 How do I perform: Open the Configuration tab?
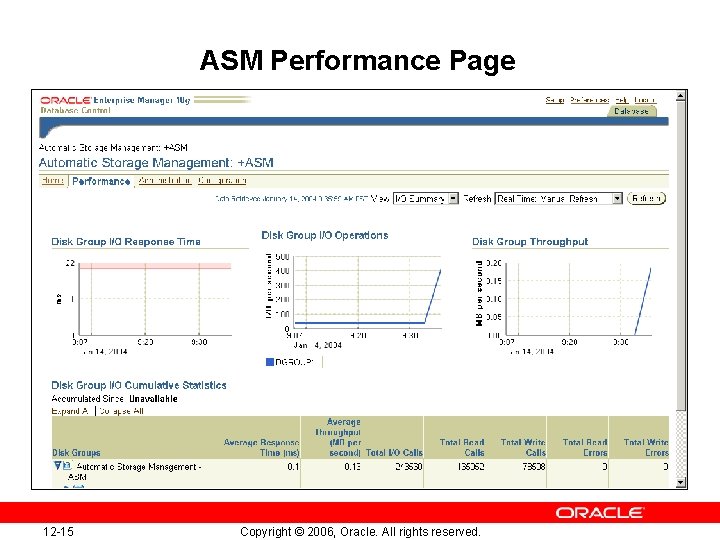pyautogui.click(x=222, y=180)
